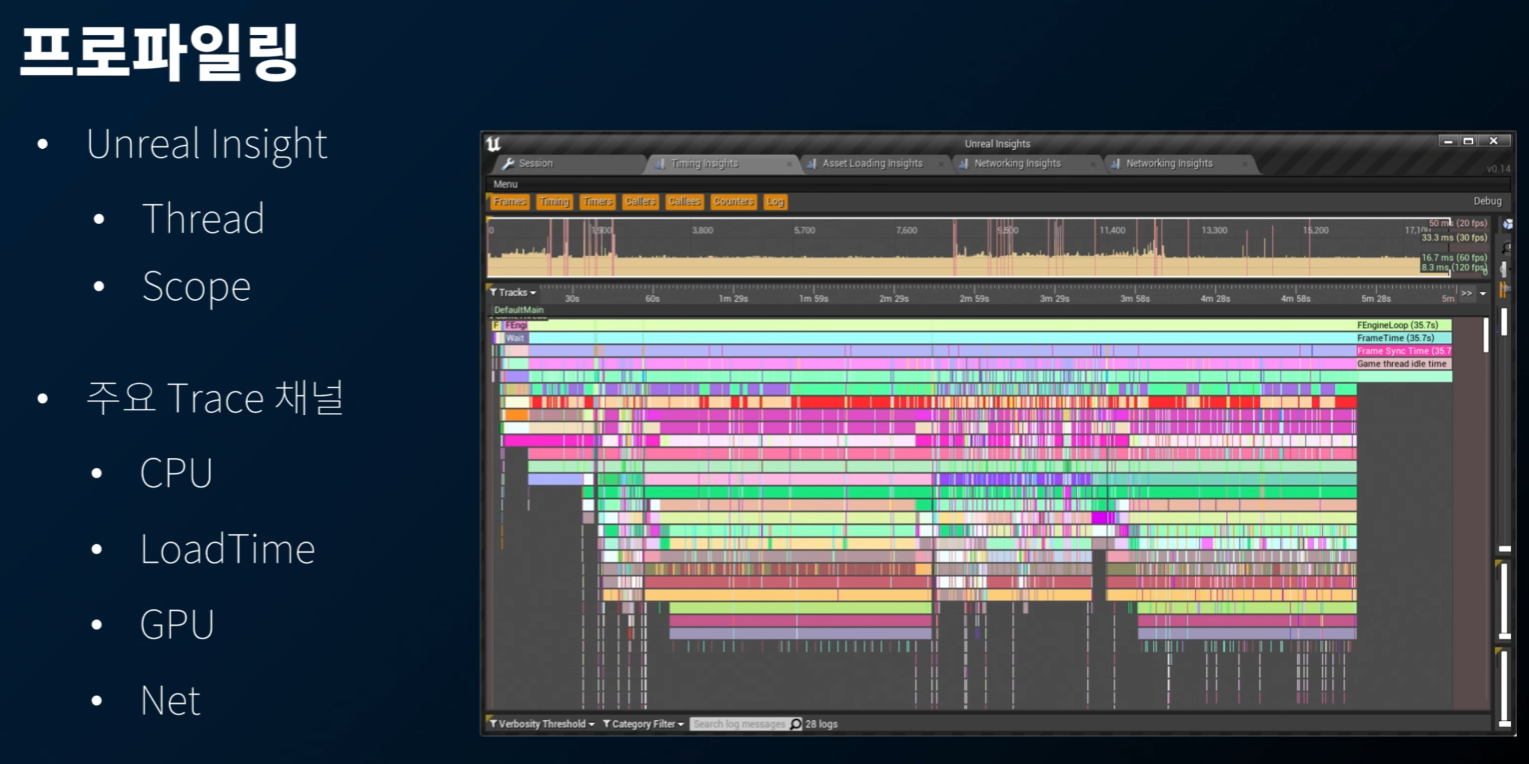
Task: Click the filter icon beside Category Filter
Action: click(x=606, y=724)
